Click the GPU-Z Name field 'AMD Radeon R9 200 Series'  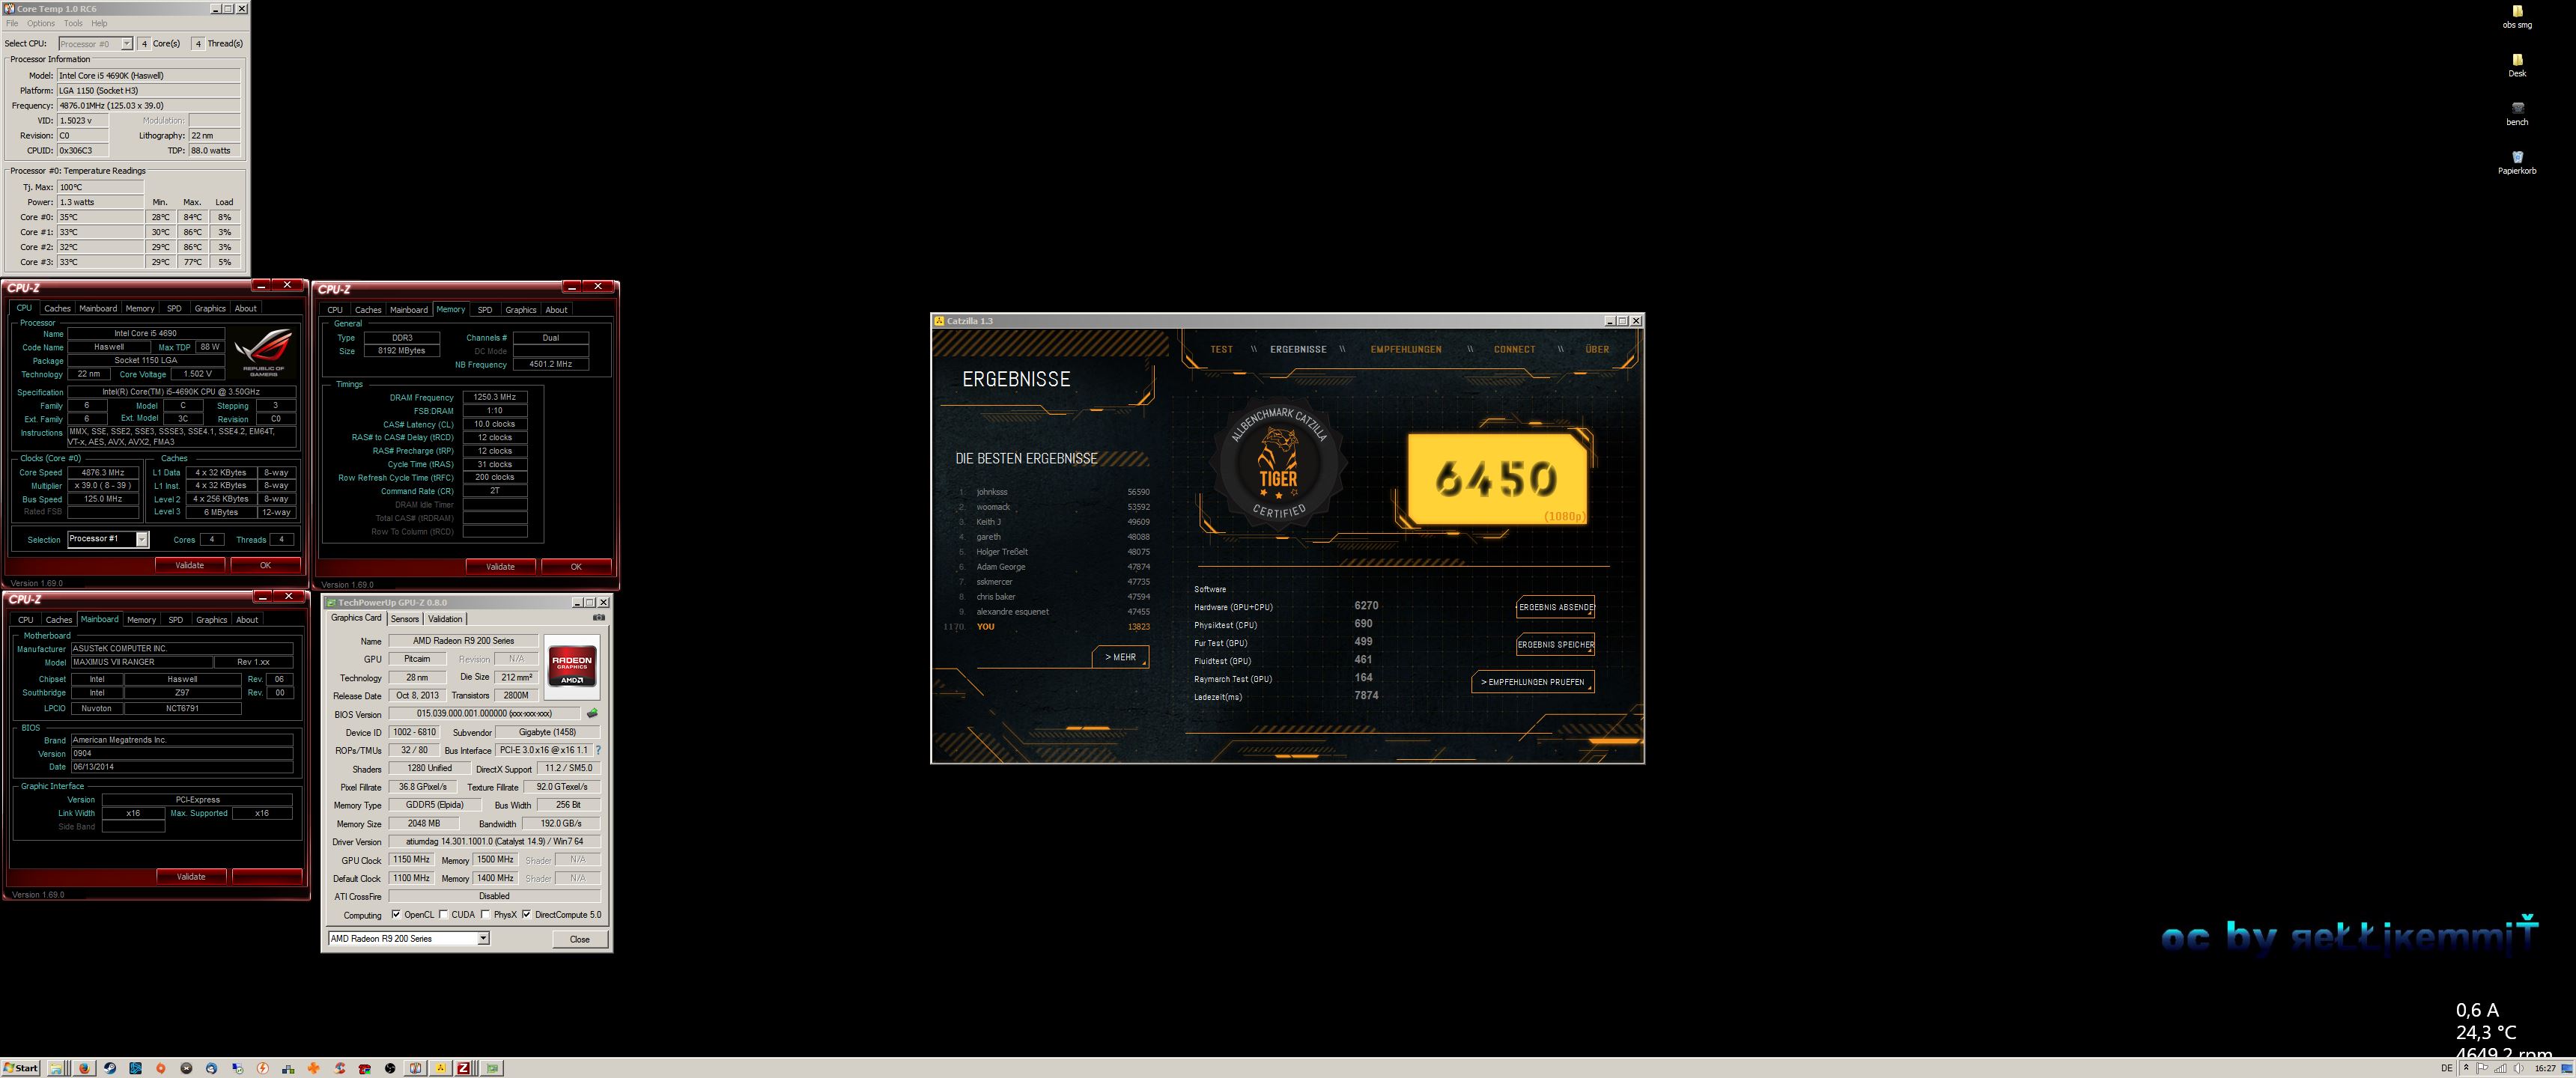click(463, 641)
